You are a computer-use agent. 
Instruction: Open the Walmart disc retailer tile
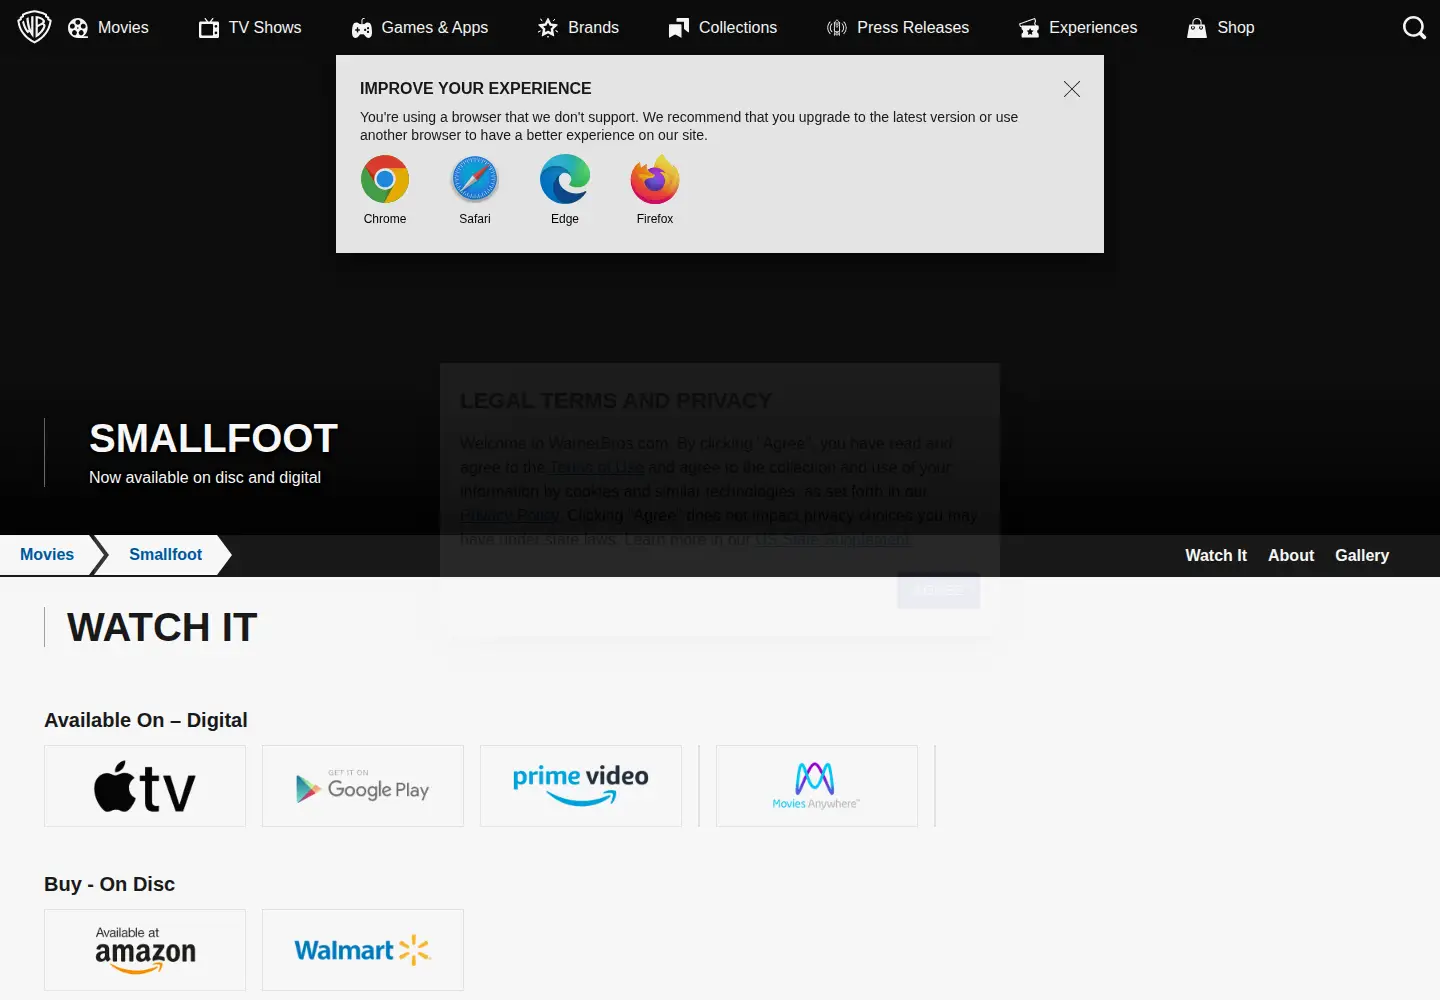click(x=363, y=950)
